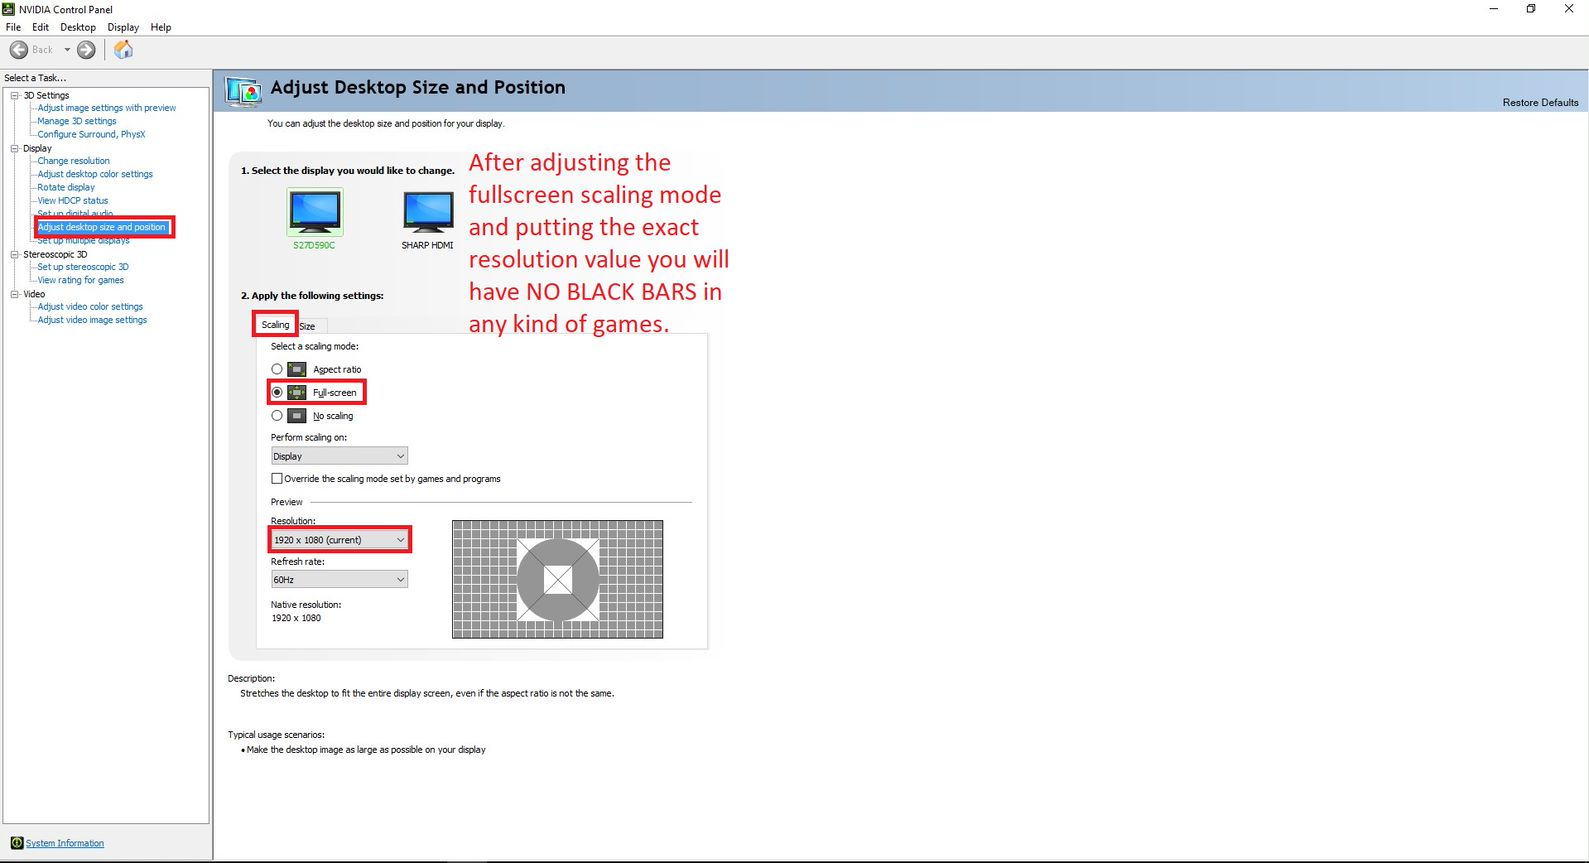1589x863 pixels.
Task: Open Configure Surround, PhysX
Action: (x=91, y=134)
